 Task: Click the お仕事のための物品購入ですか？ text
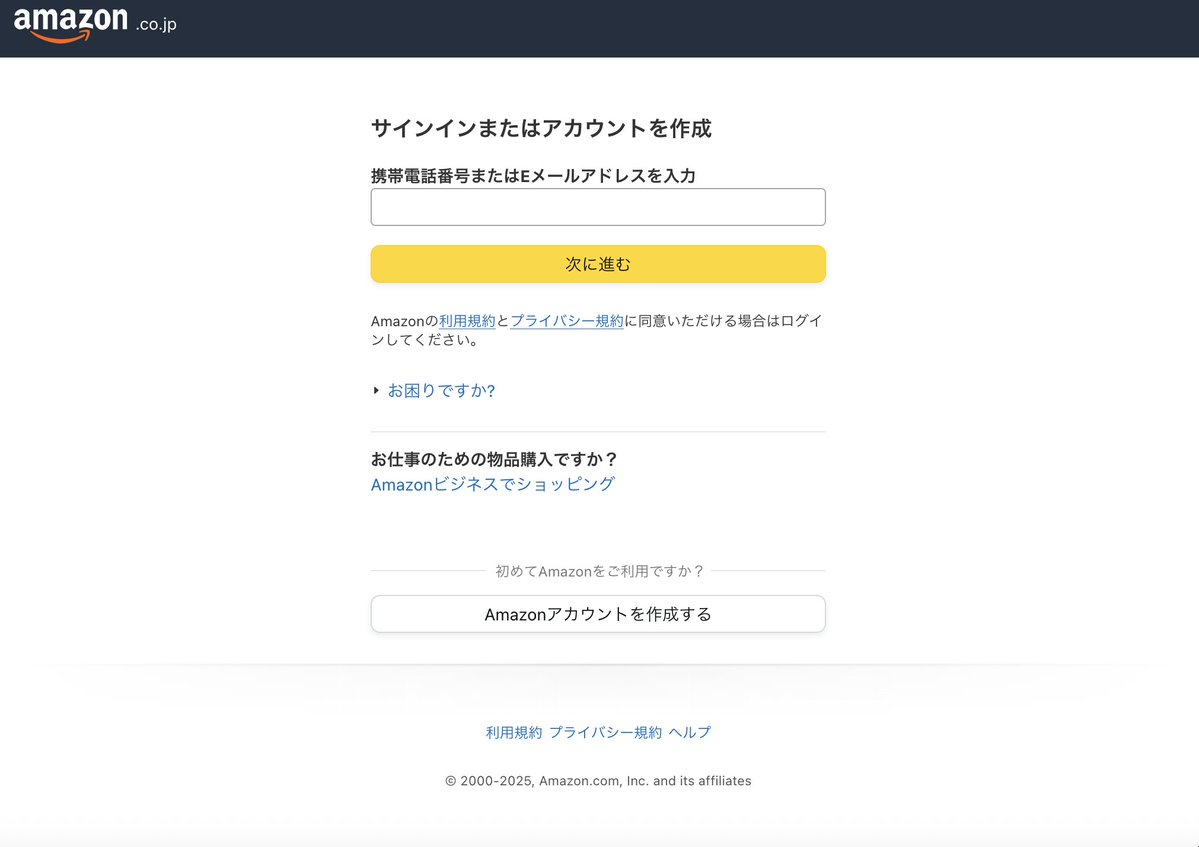[x=494, y=459]
